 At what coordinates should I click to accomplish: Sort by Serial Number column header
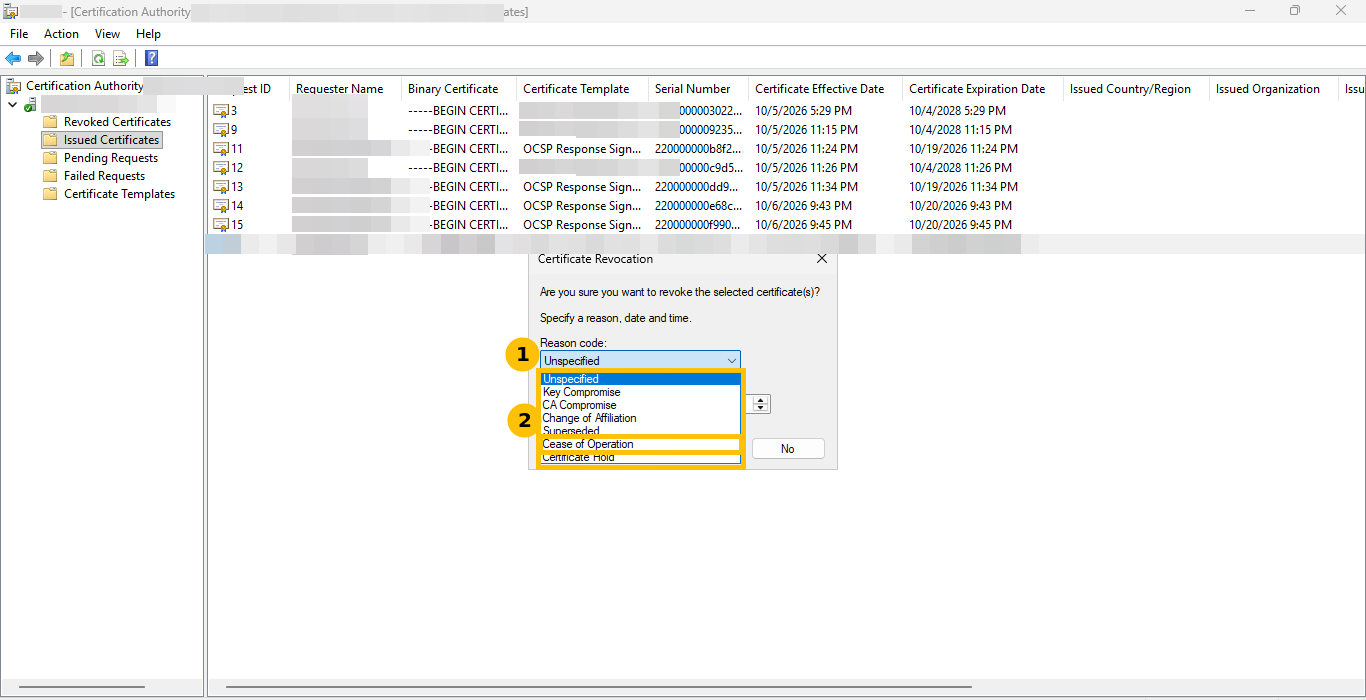(698, 88)
